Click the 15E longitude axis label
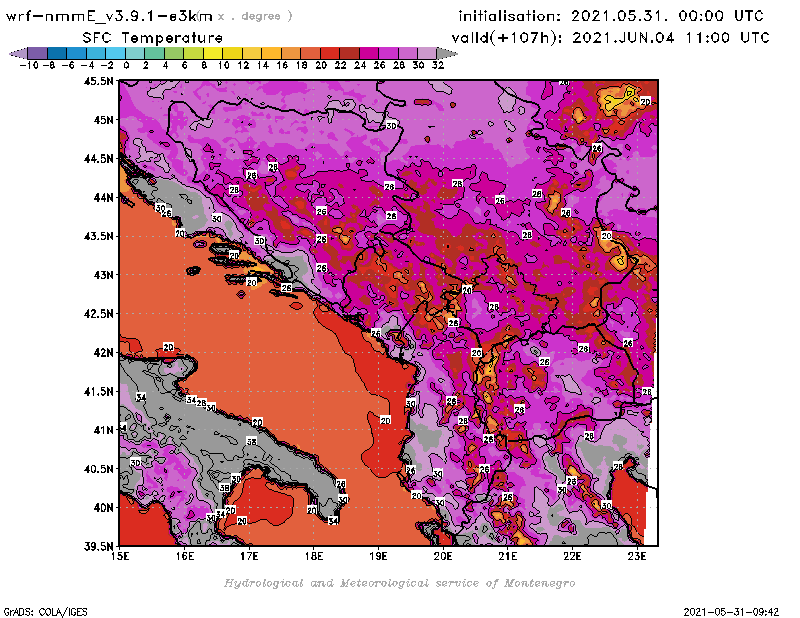This screenshot has width=800, height=618. pyautogui.click(x=120, y=556)
